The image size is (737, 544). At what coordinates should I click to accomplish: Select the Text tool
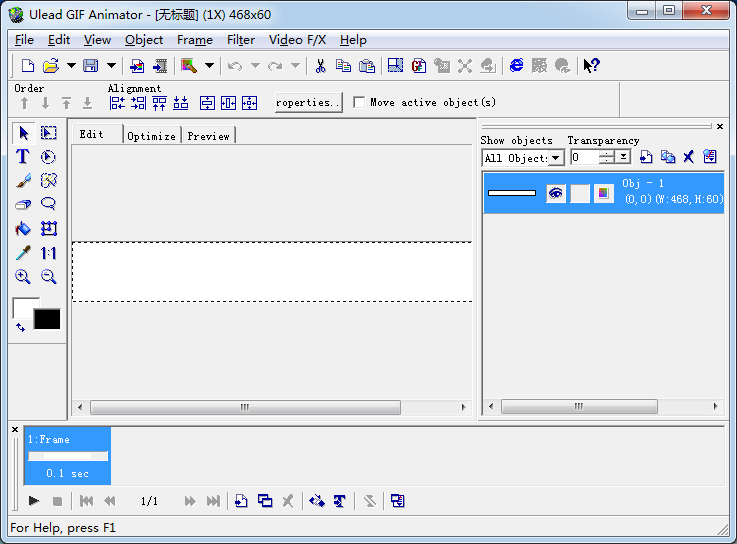(x=23, y=157)
